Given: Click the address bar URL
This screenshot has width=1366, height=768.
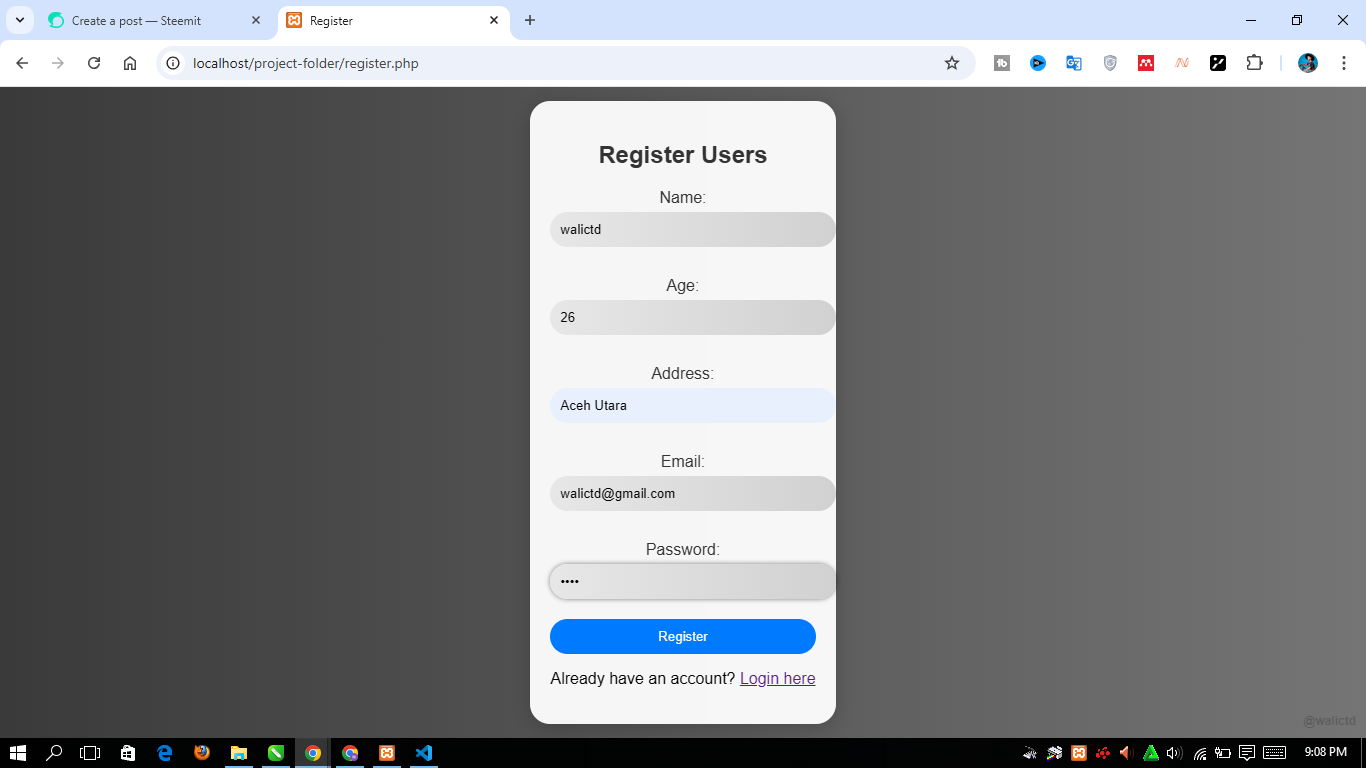Looking at the screenshot, I should [306, 63].
